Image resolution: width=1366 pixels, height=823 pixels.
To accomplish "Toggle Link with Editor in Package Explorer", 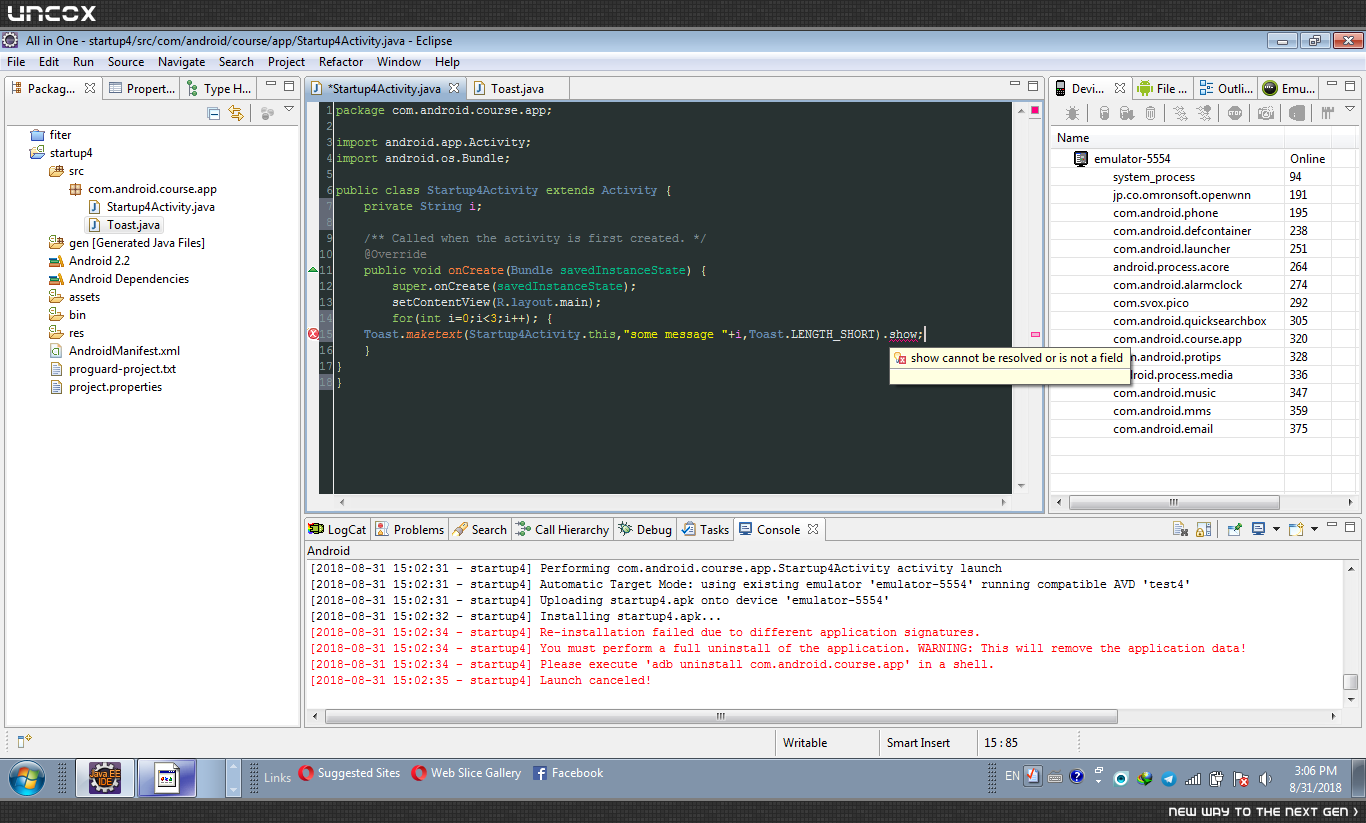I will pyautogui.click(x=236, y=113).
